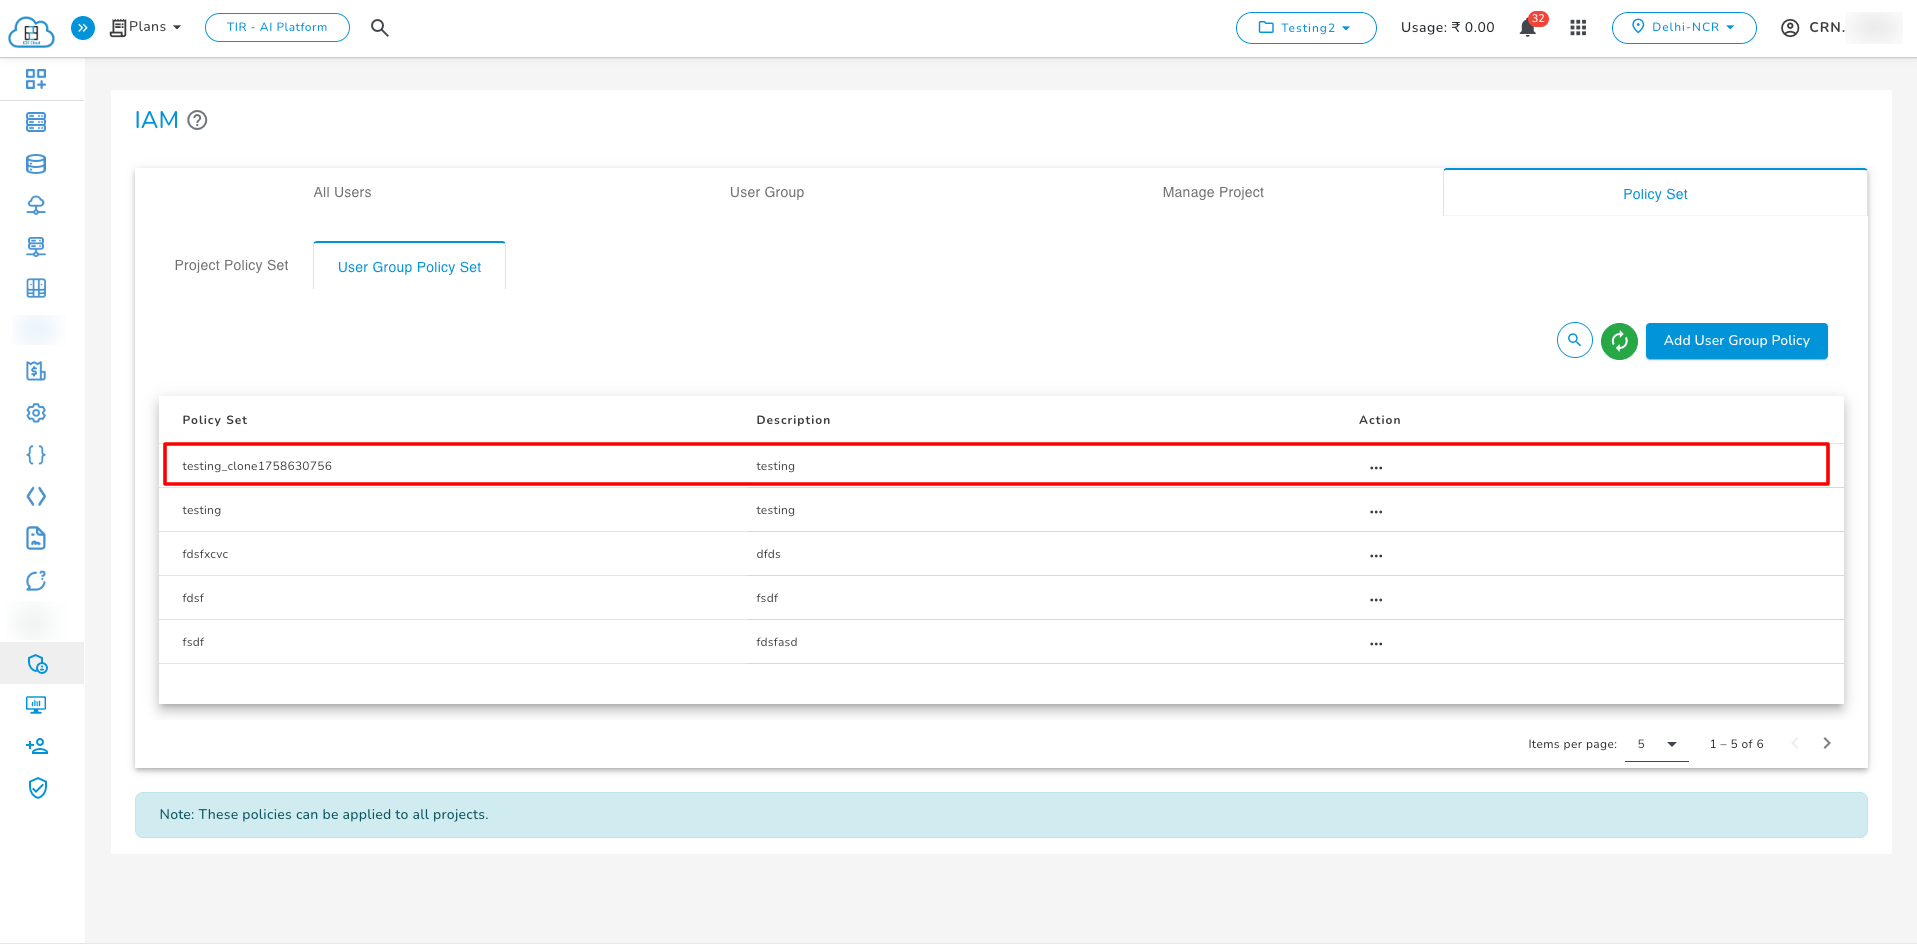Open the notifications bell icon

tap(1527, 28)
